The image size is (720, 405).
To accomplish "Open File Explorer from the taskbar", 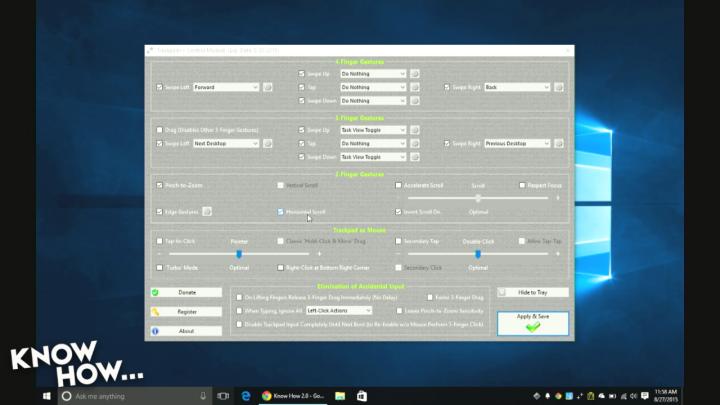I will tap(340, 396).
